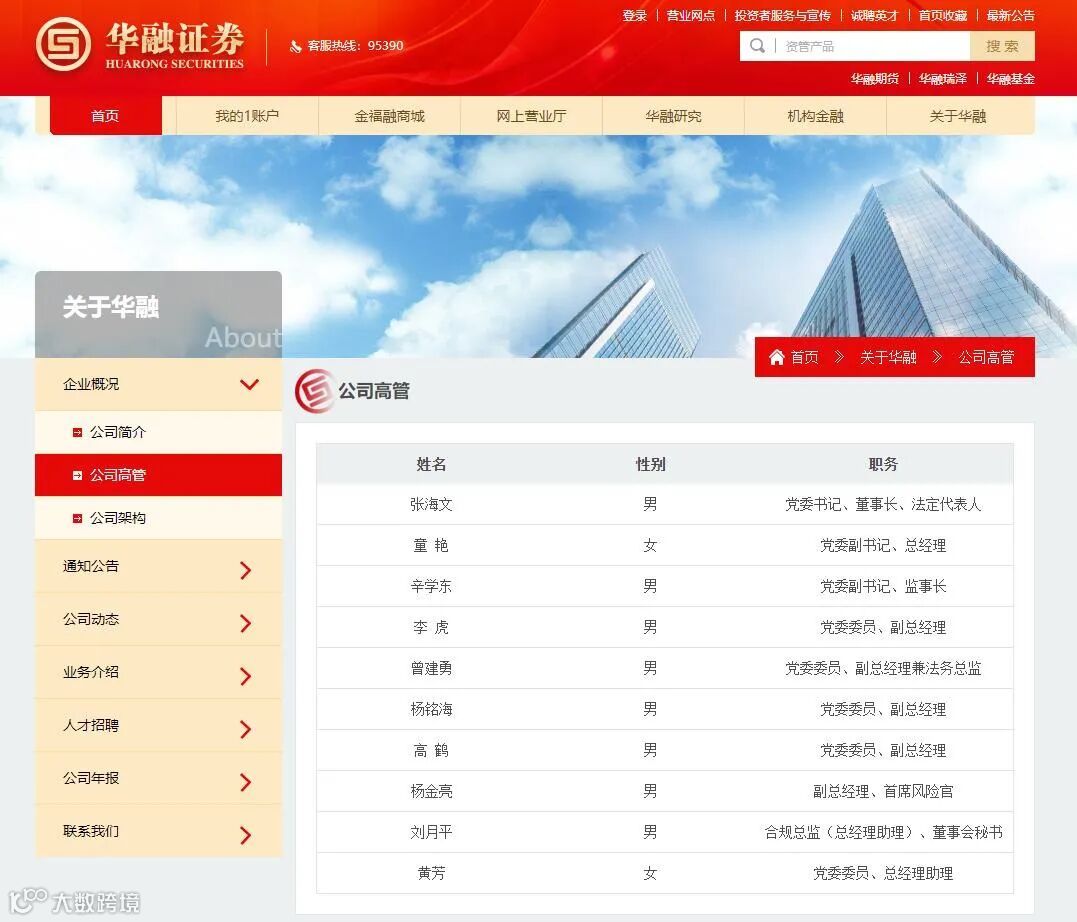Screen dimensions: 1077x922
Task: Click the 姓名 column header
Action: [x=431, y=464]
